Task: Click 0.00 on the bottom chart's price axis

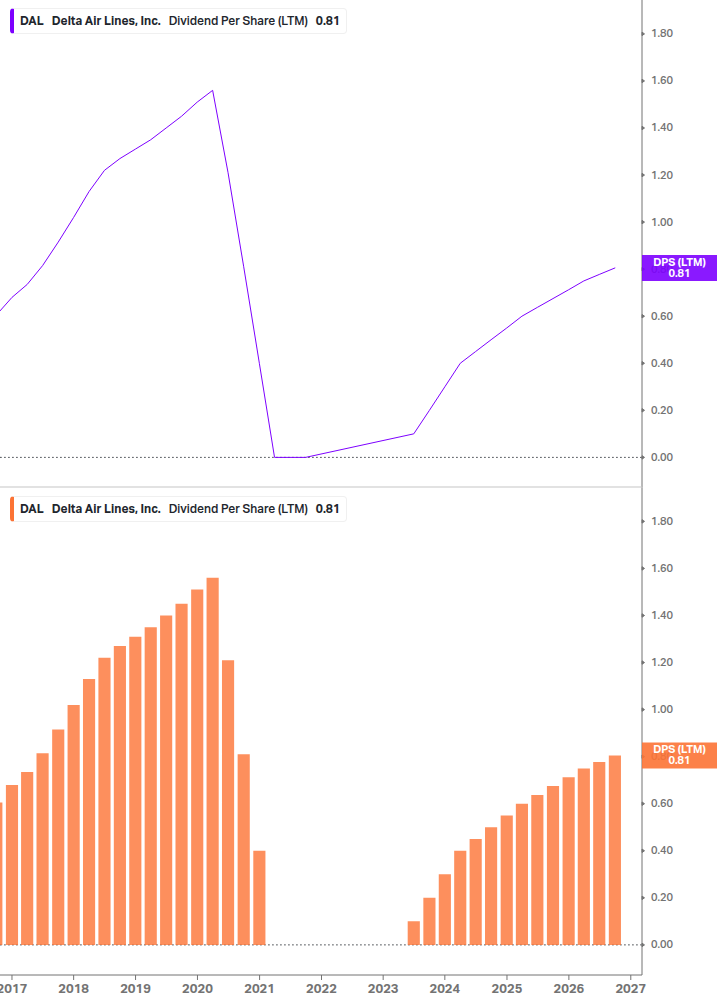Action: point(662,944)
